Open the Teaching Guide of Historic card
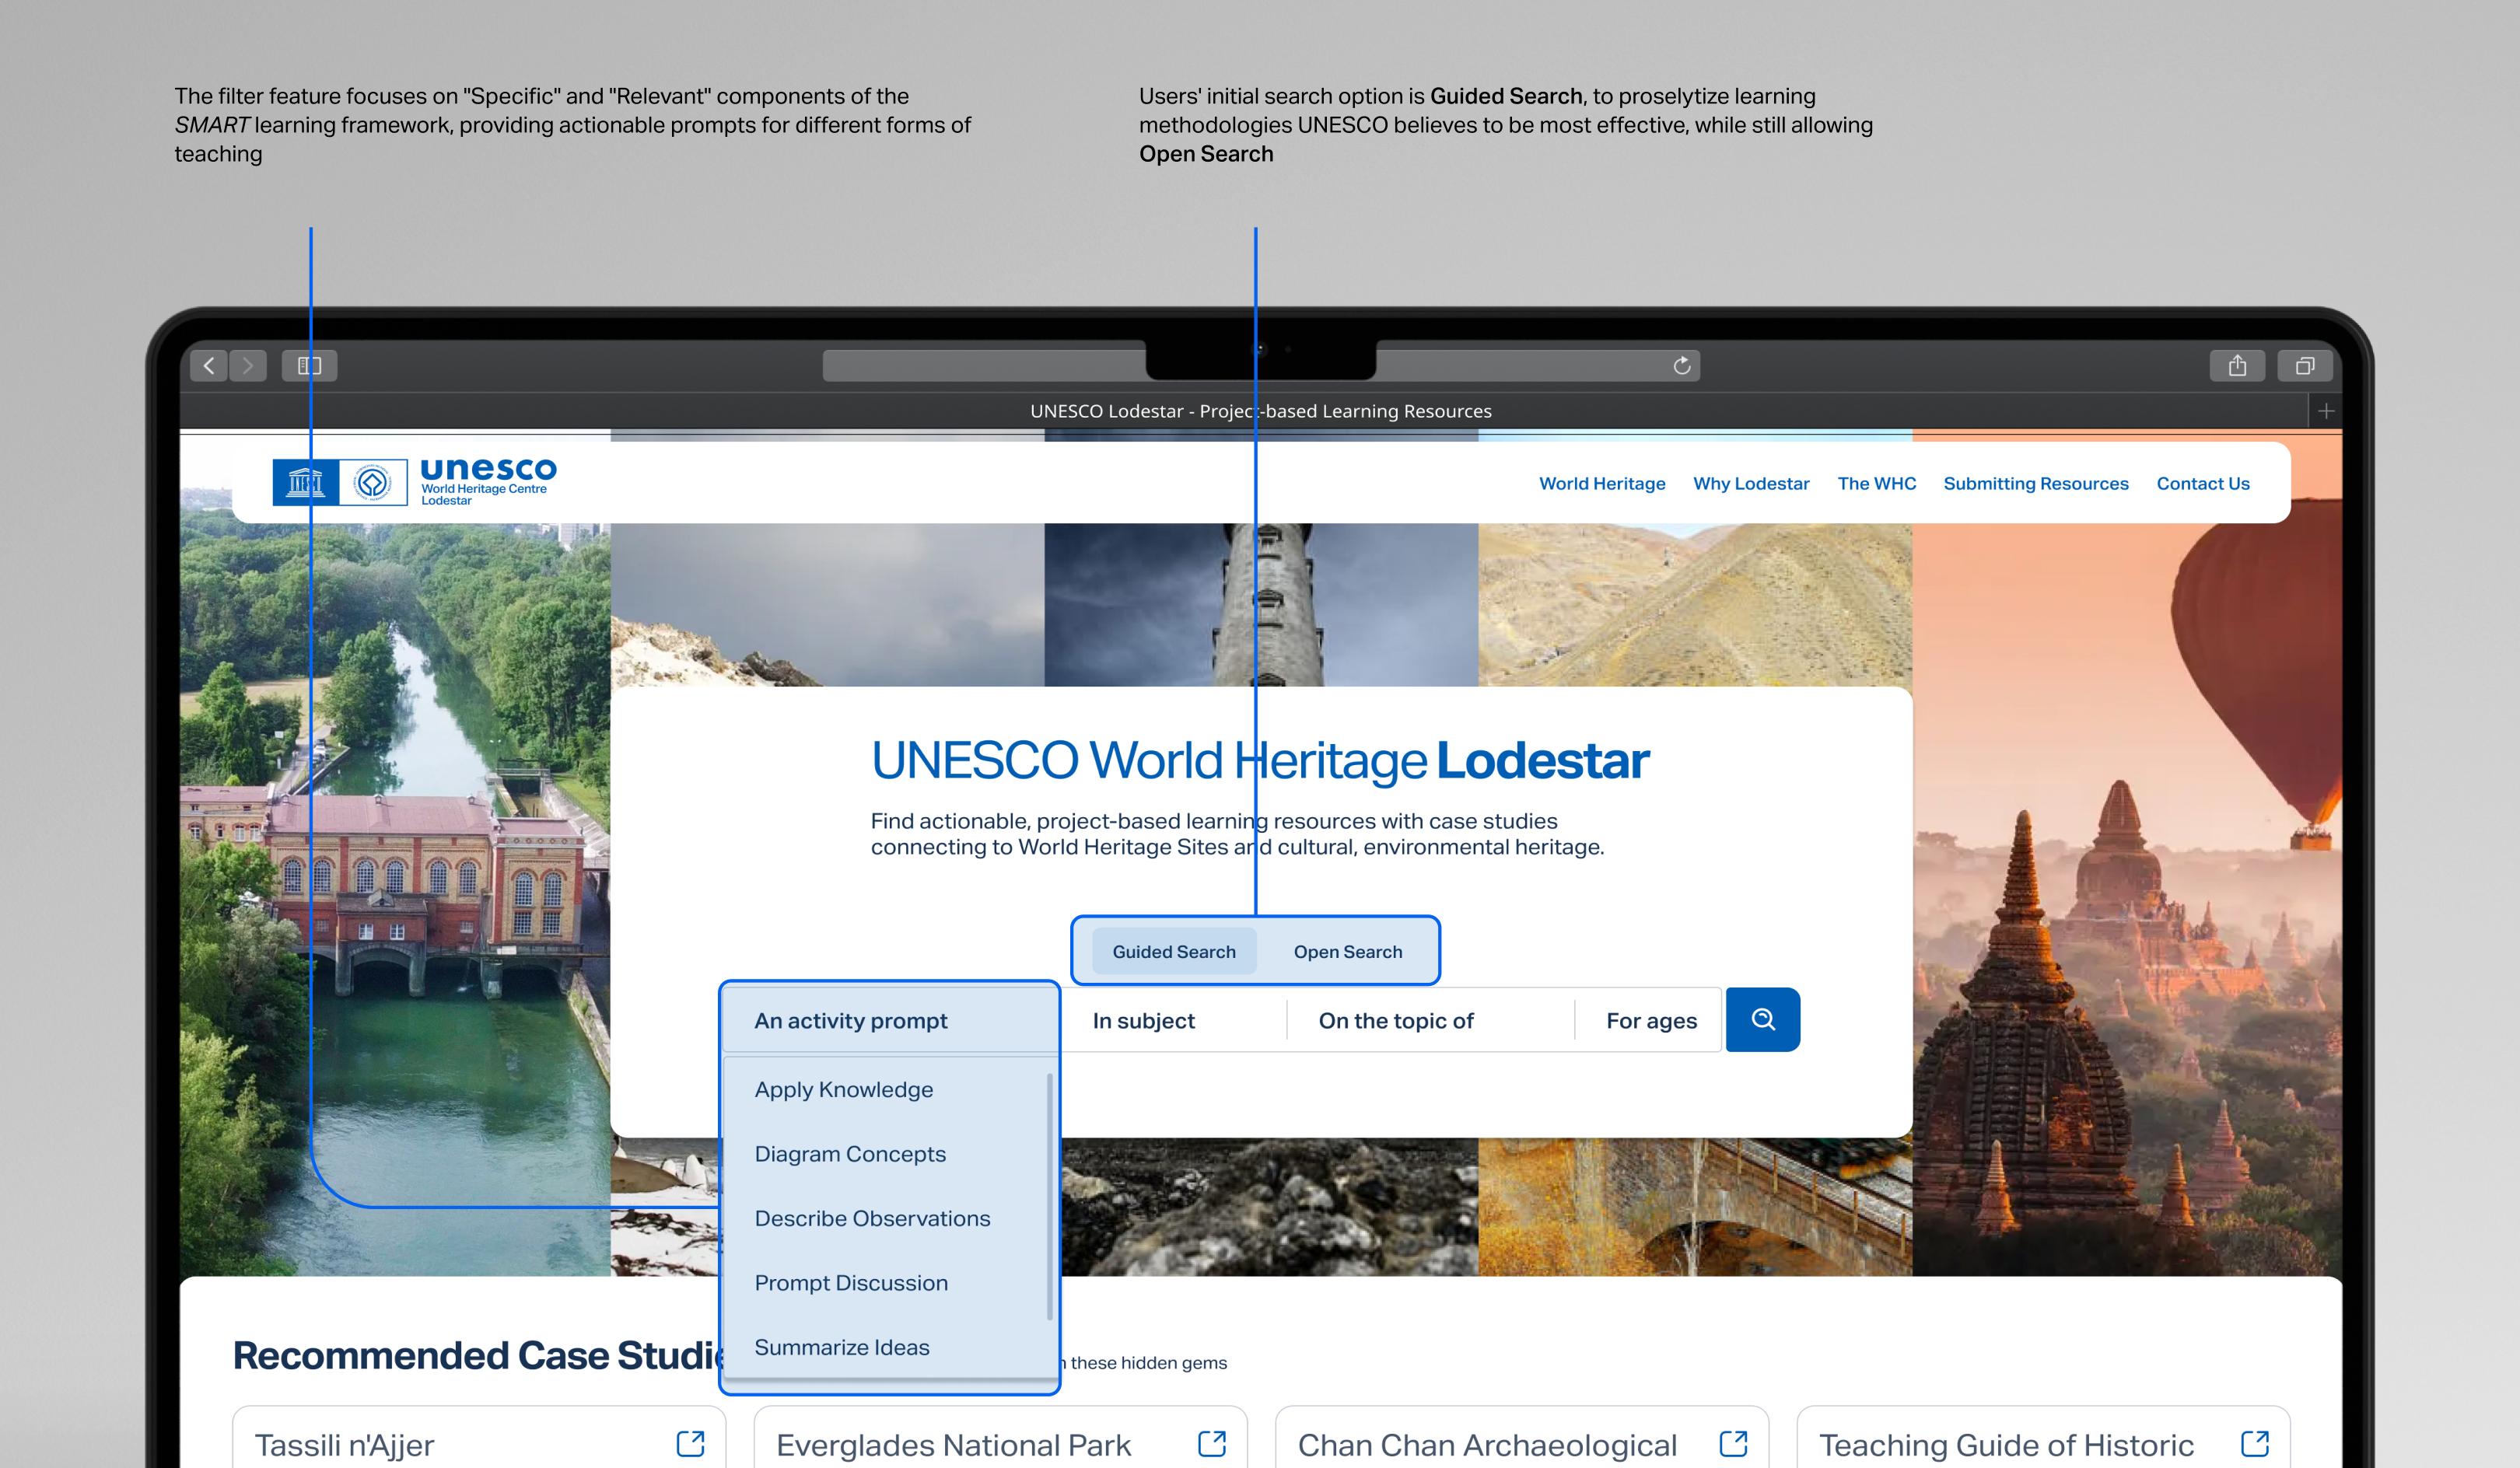 pos(2043,1438)
